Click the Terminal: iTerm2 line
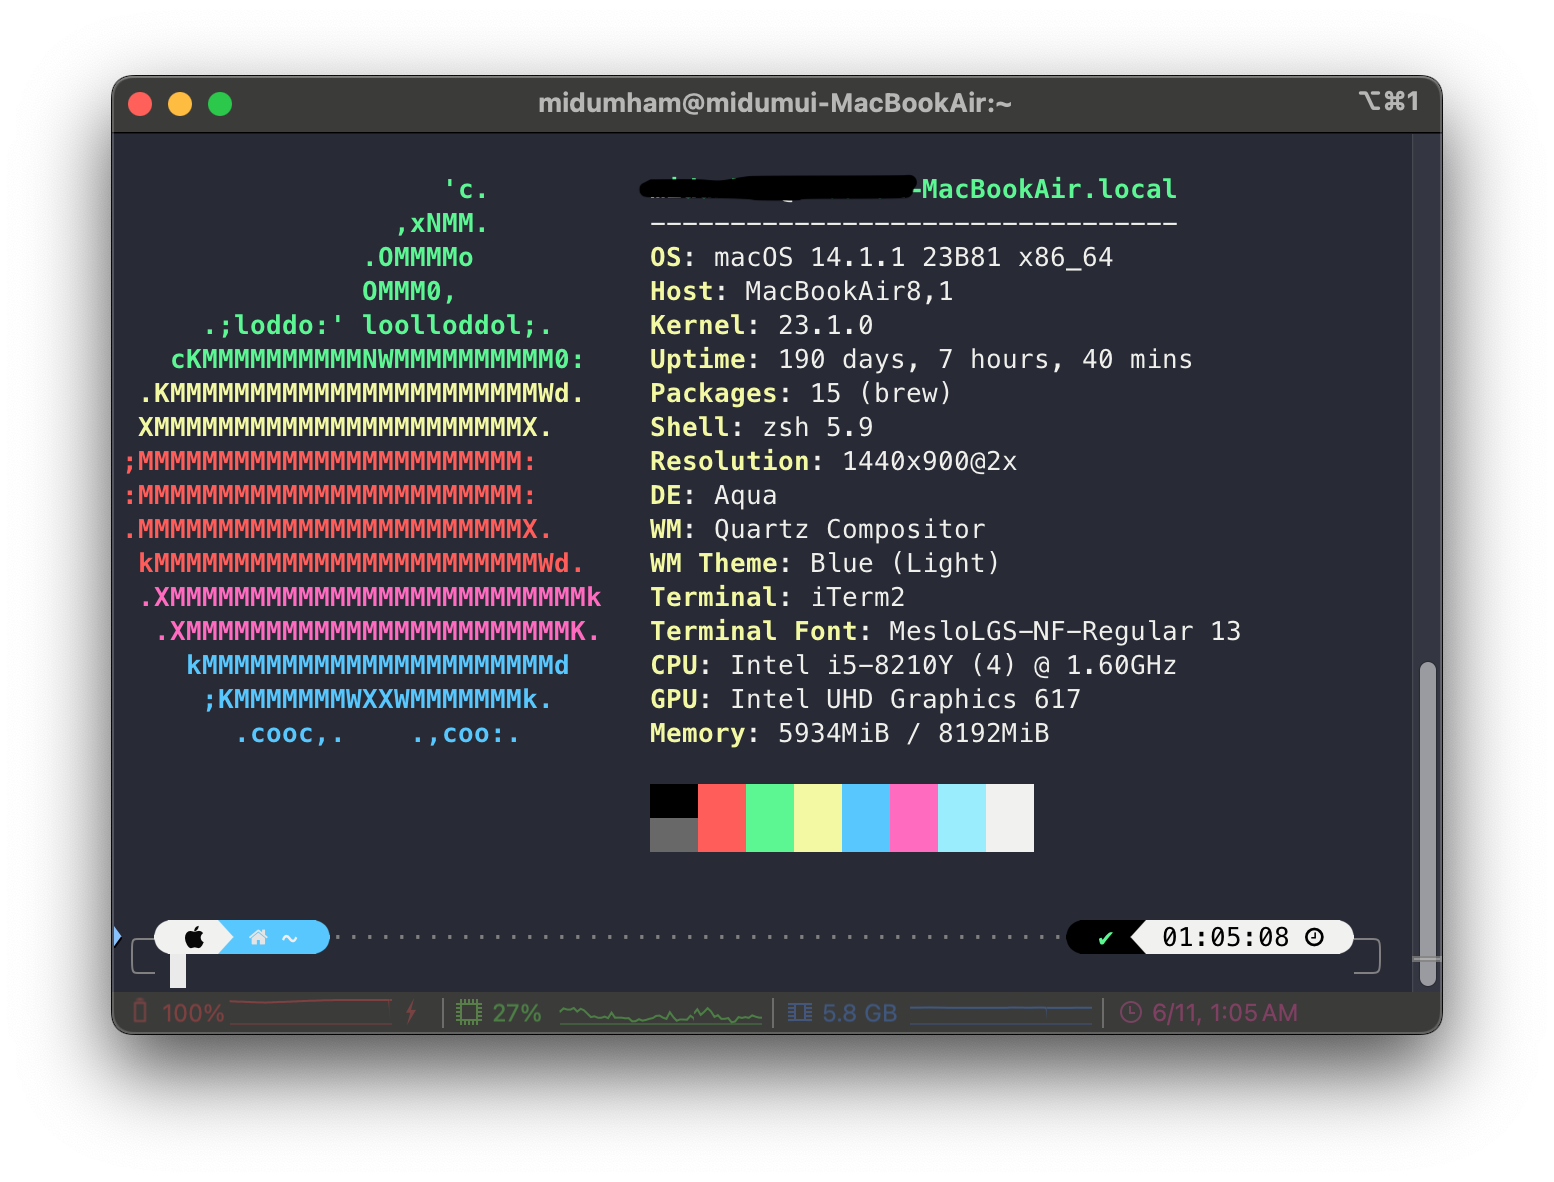This screenshot has height=1182, width=1554. pyautogui.click(x=777, y=597)
